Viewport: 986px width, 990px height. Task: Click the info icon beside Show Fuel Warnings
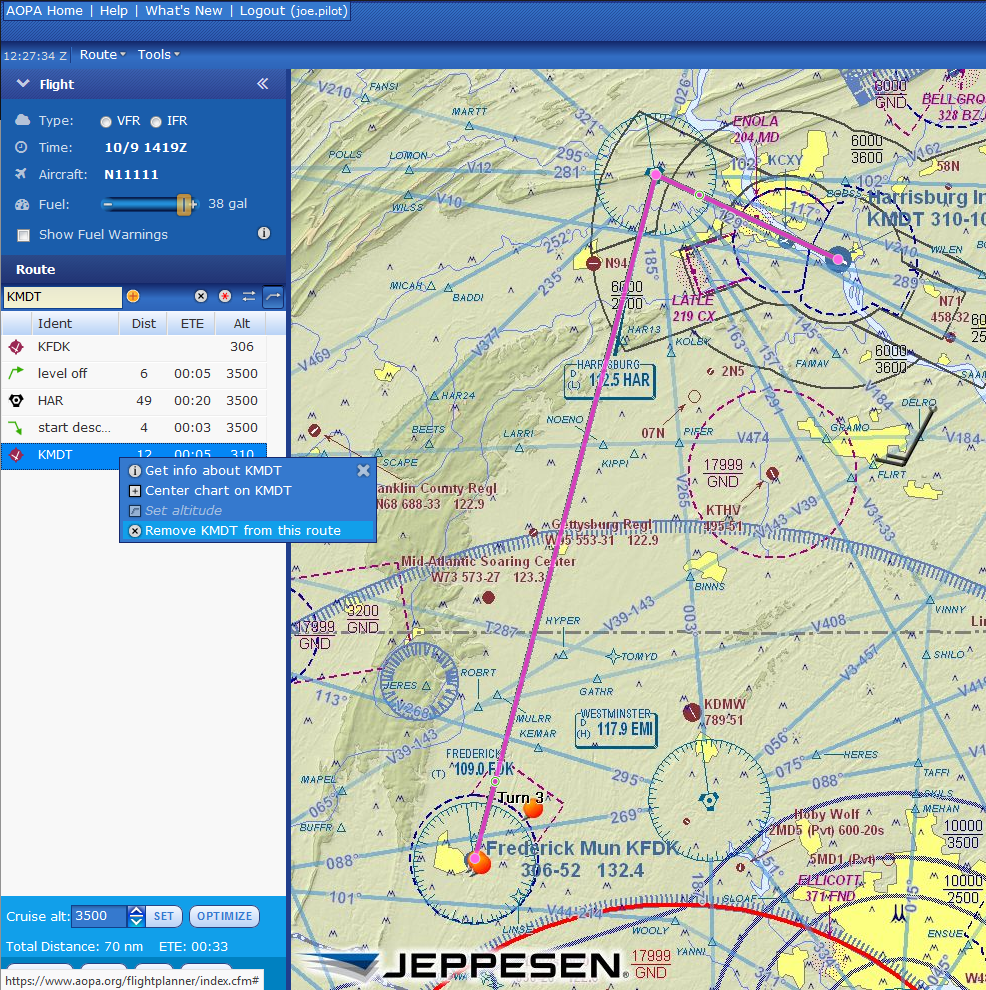pyautogui.click(x=264, y=234)
